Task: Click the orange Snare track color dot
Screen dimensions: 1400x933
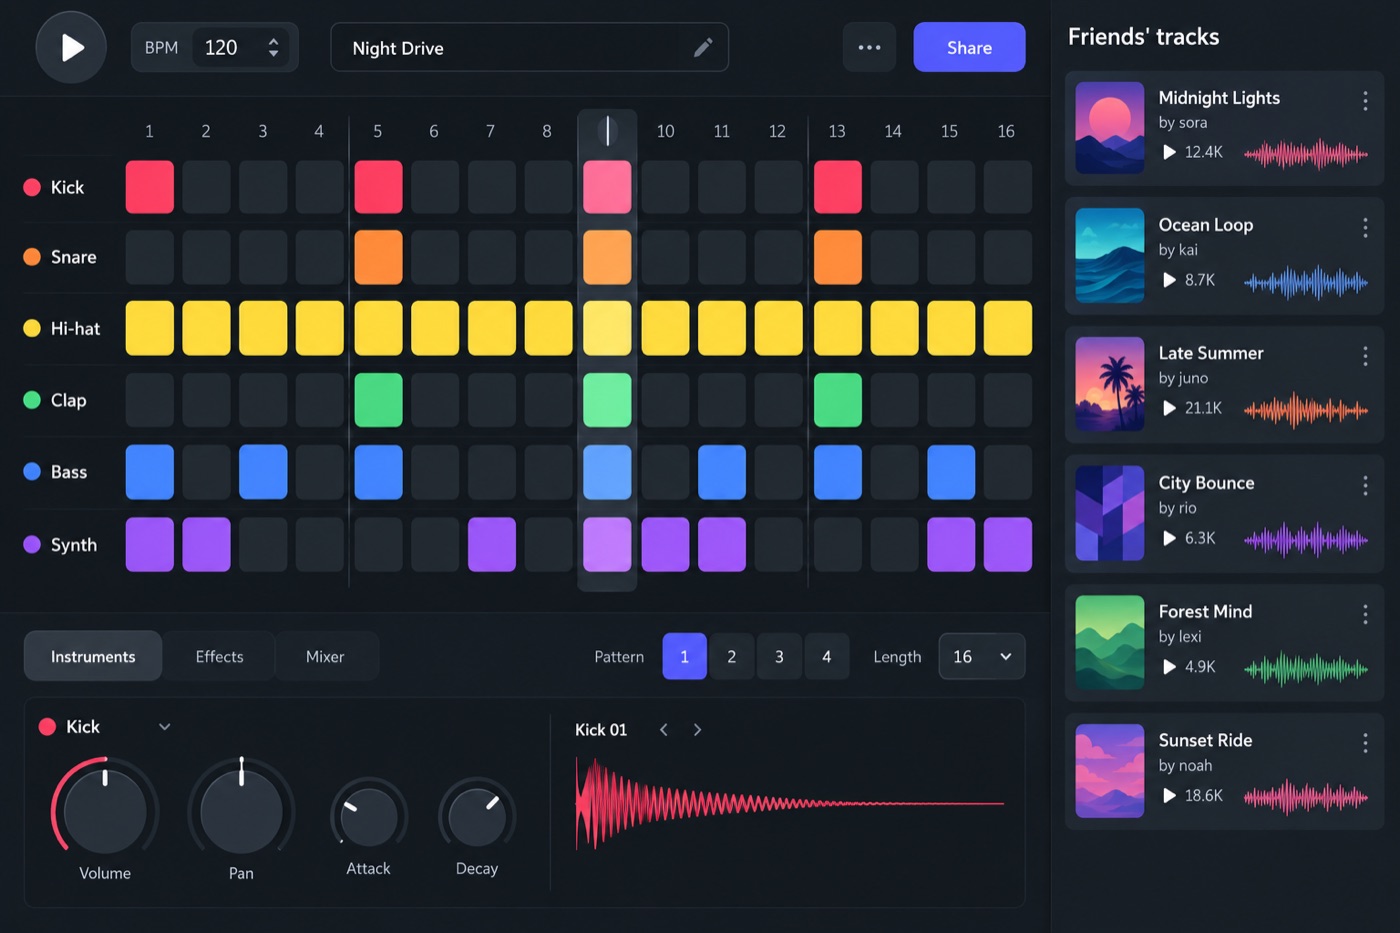Action: click(x=32, y=257)
